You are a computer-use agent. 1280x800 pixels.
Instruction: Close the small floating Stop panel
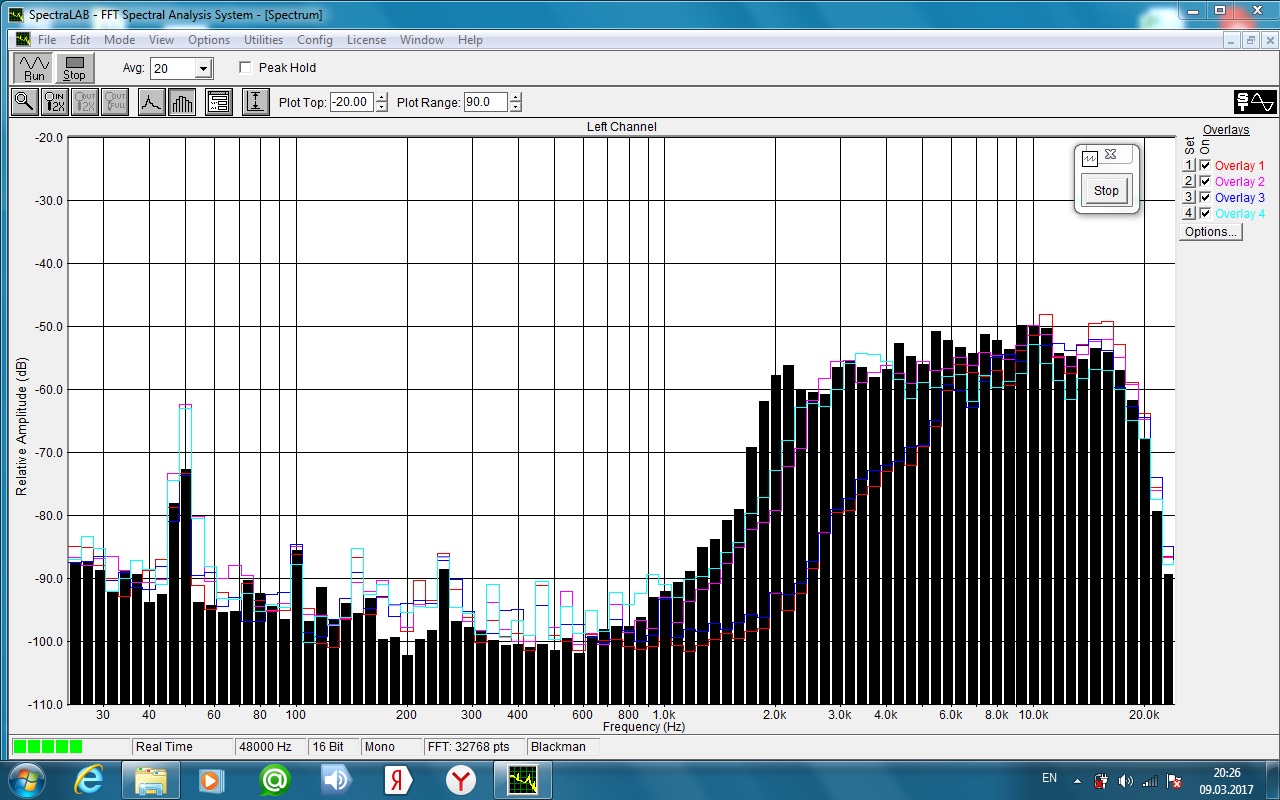pyautogui.click(x=1110, y=155)
